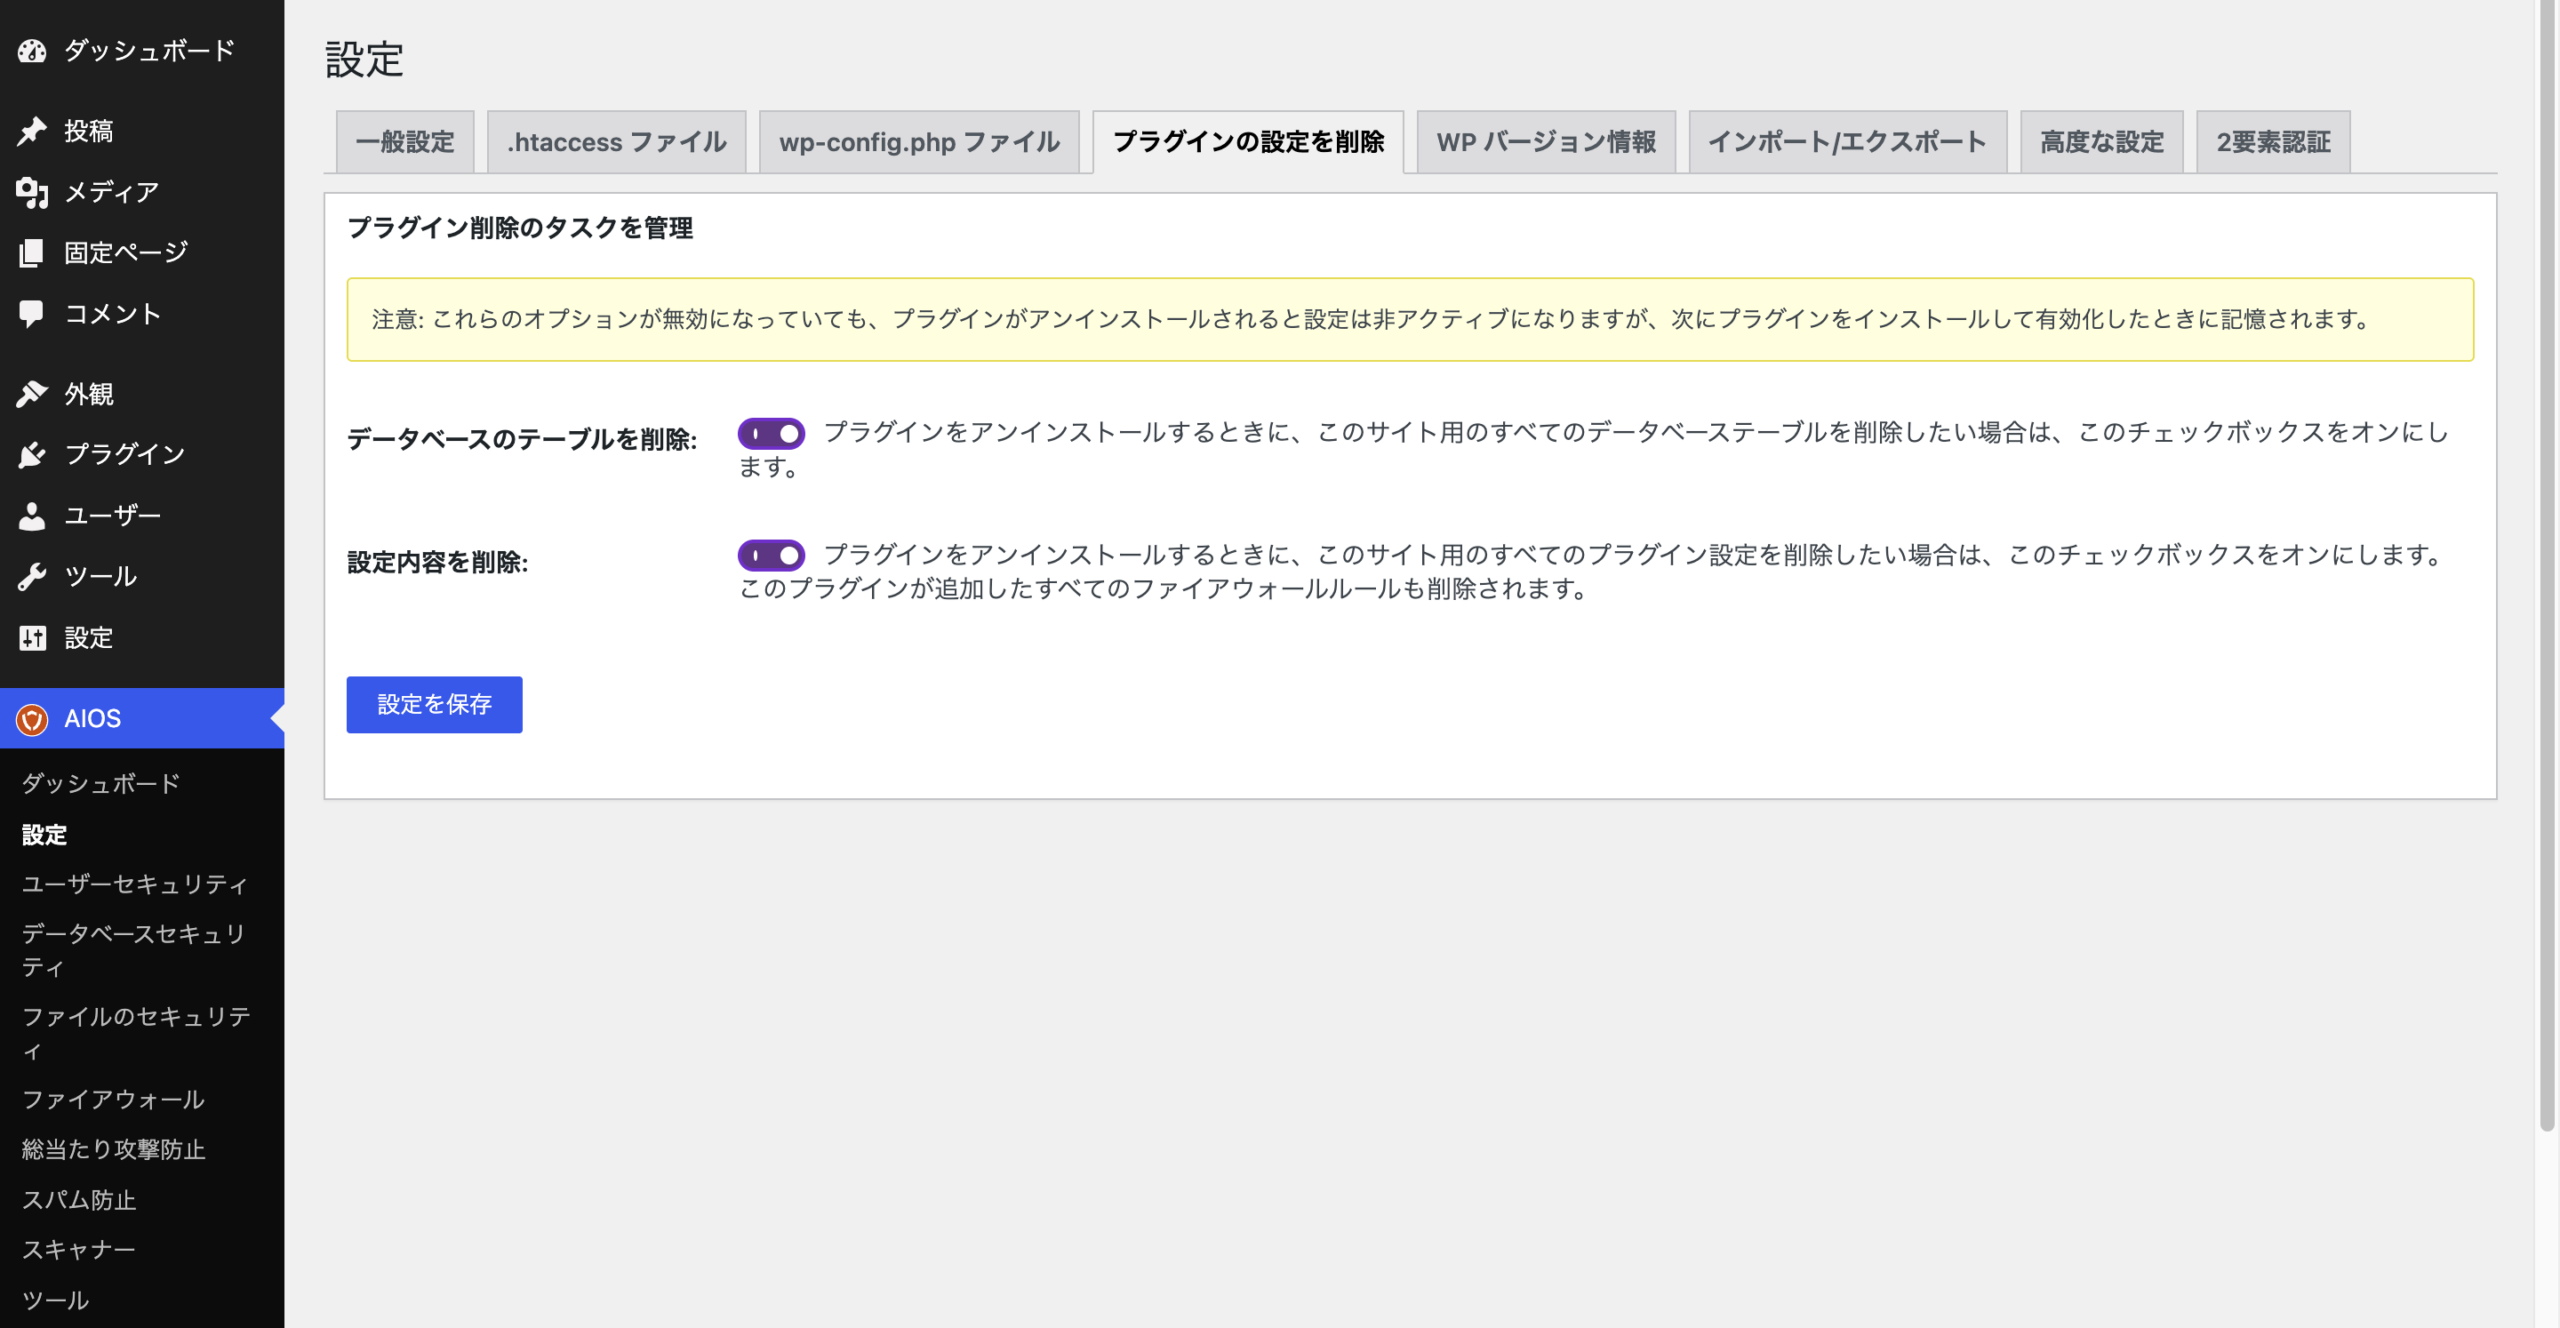This screenshot has width=2560, height=1328.
Task: Click the yellow 注意 notice text
Action: coord(1370,320)
